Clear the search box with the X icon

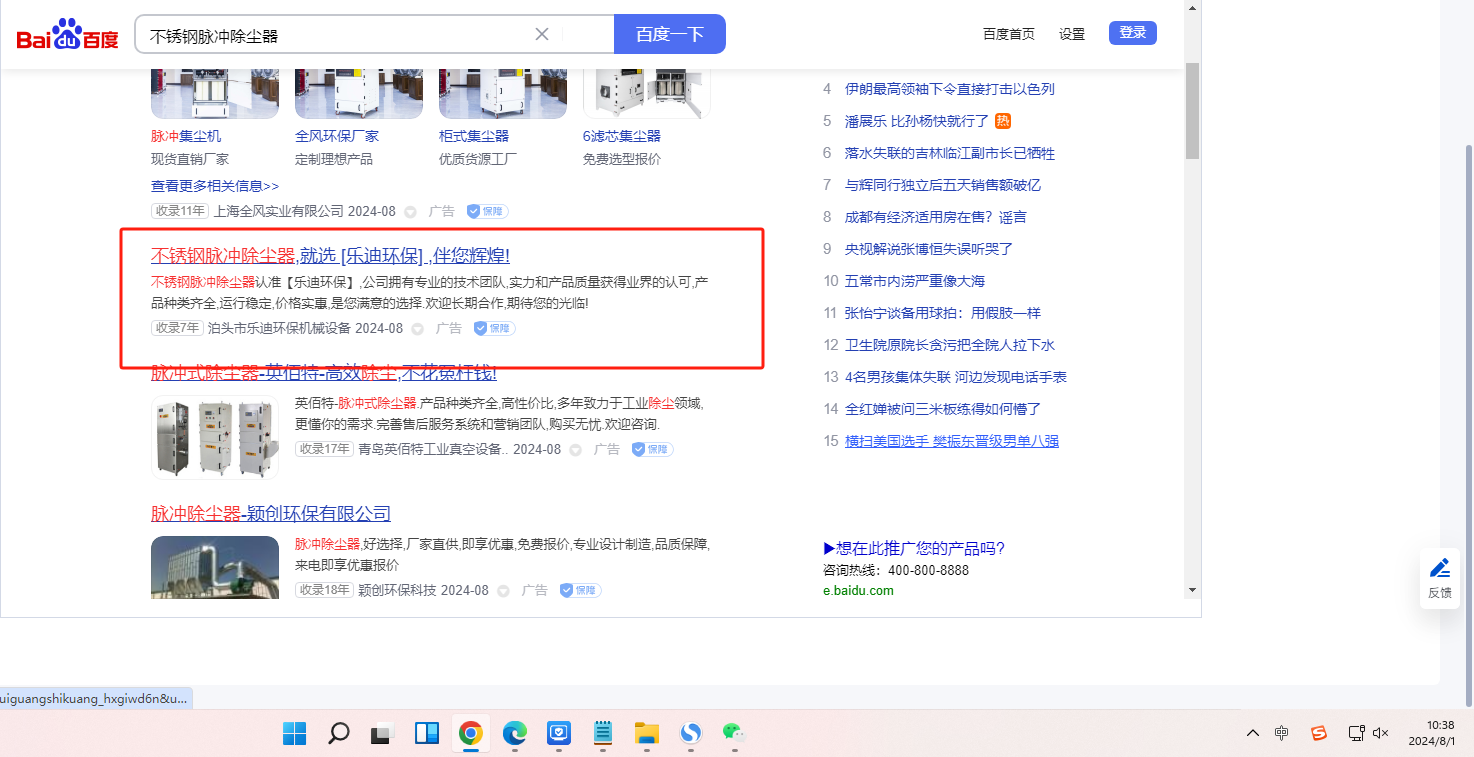542,34
